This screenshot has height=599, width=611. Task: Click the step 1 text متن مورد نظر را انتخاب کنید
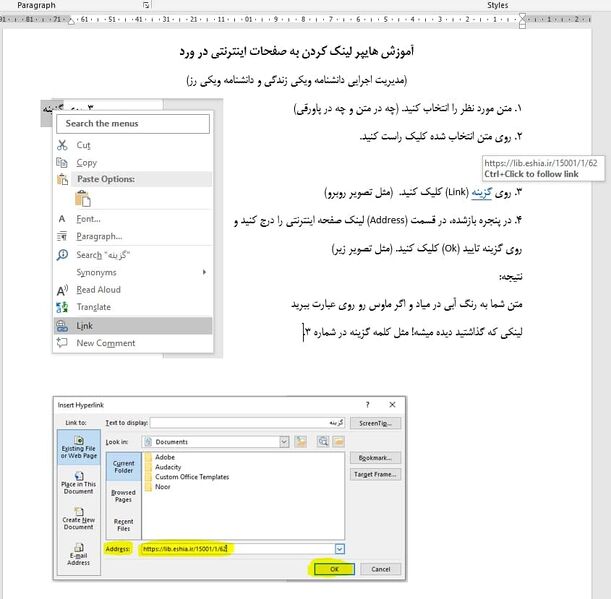point(407,109)
